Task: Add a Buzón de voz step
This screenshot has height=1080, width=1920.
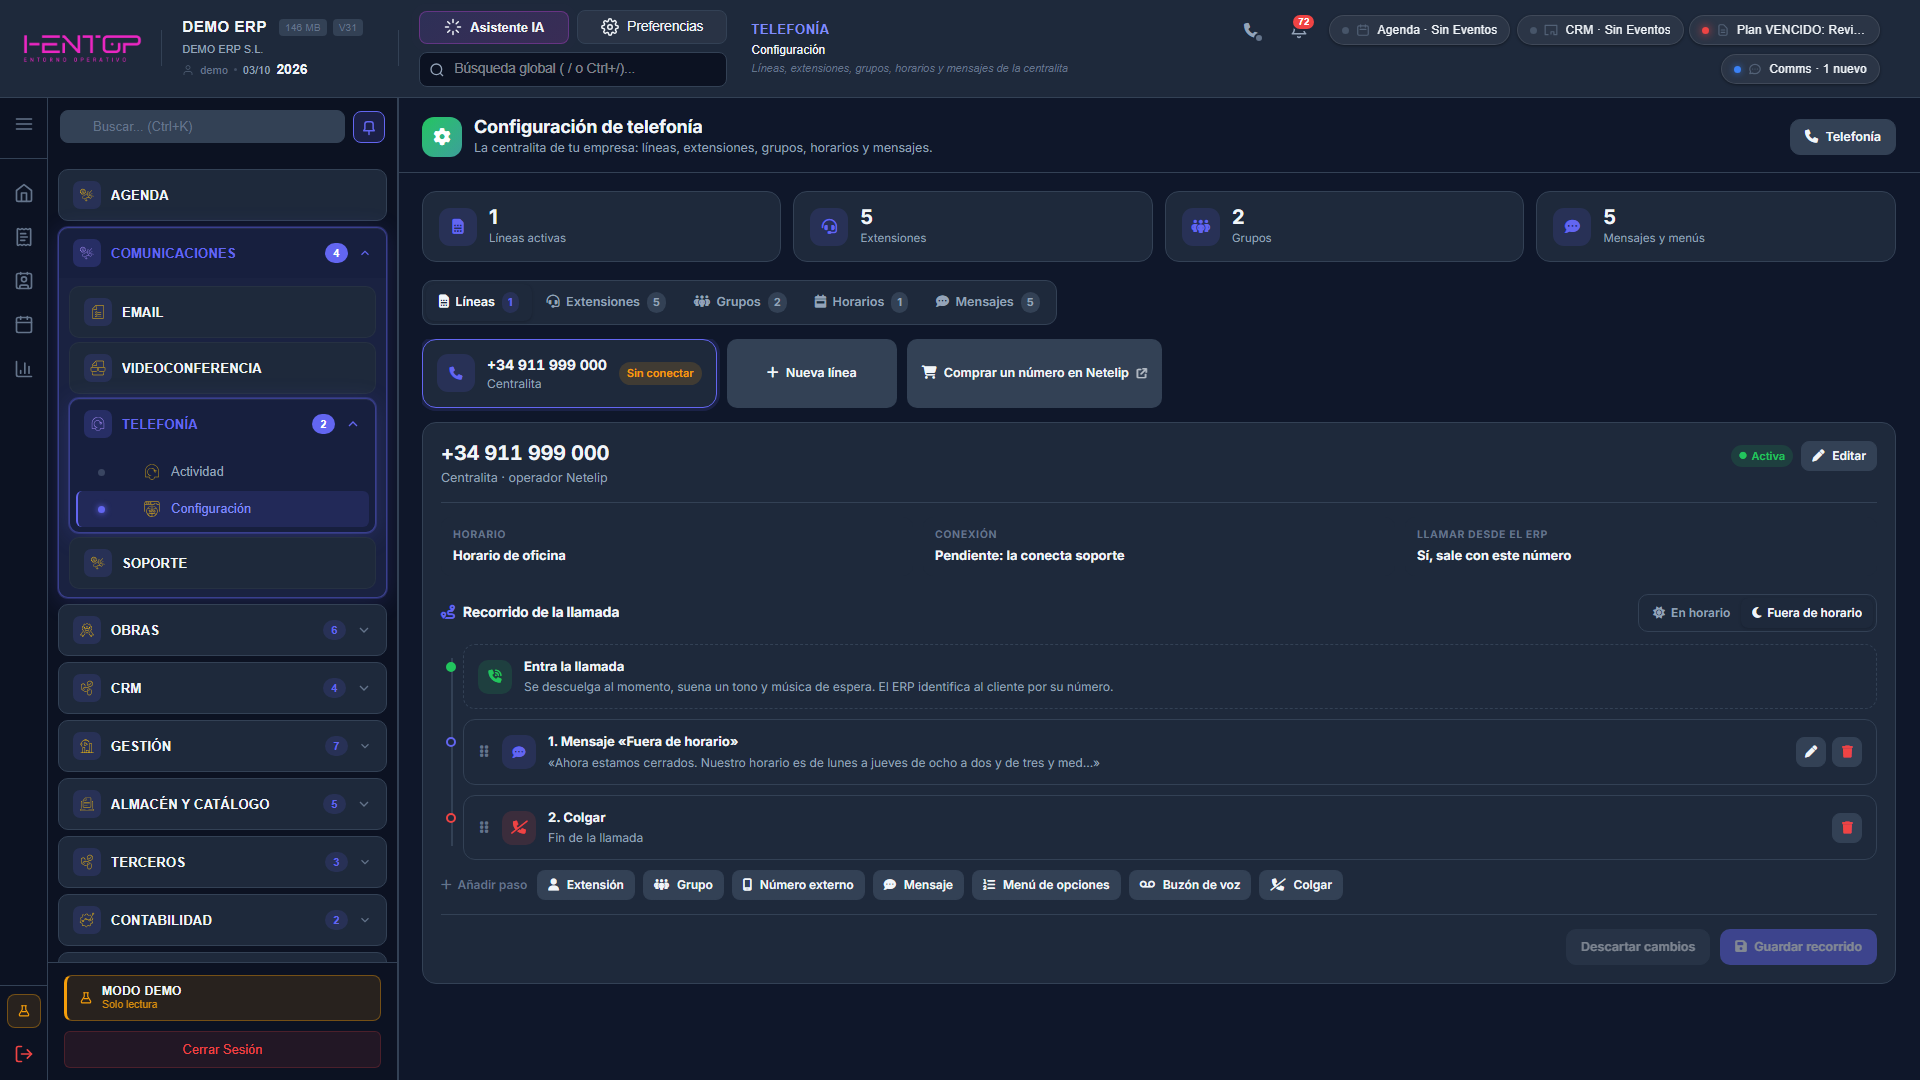Action: [1189, 885]
